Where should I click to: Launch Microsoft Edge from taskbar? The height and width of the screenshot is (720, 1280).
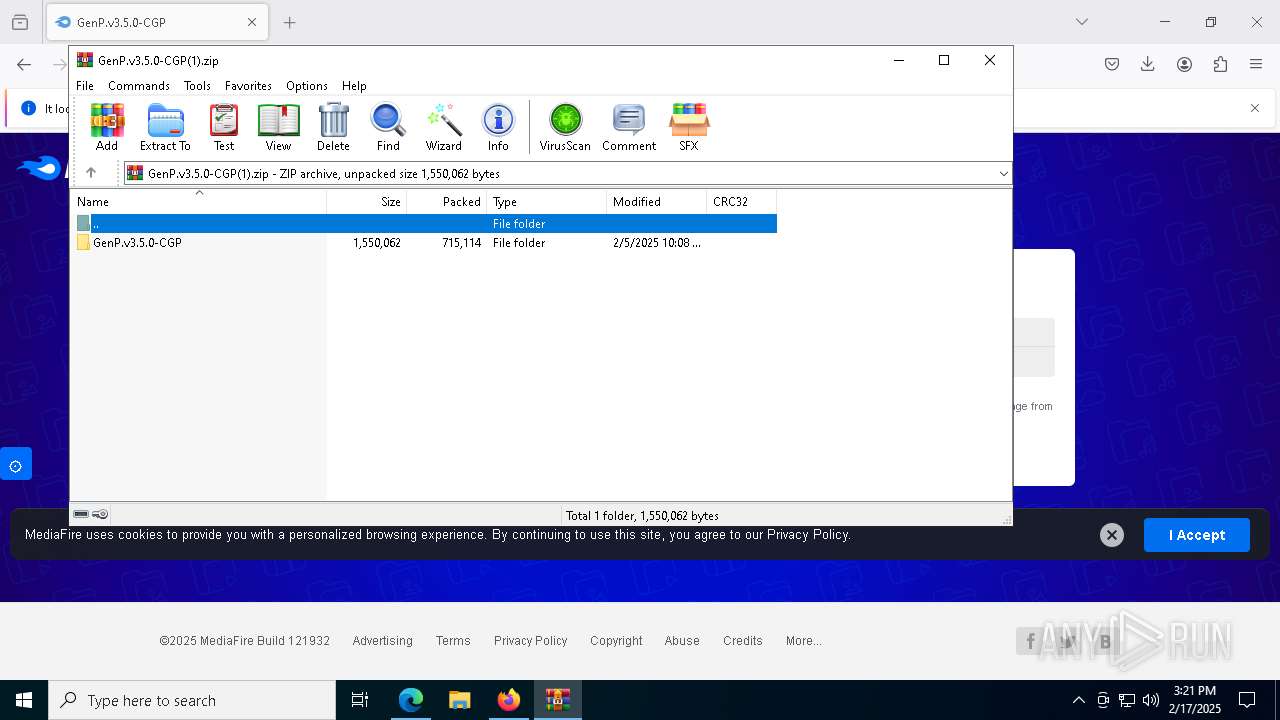411,700
